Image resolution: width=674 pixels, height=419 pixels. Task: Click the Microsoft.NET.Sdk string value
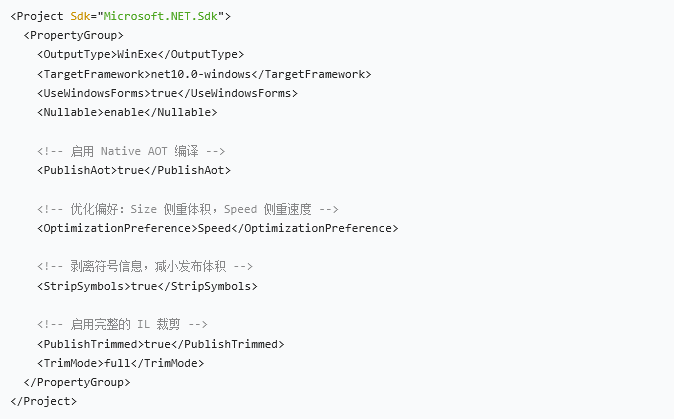[161, 16]
